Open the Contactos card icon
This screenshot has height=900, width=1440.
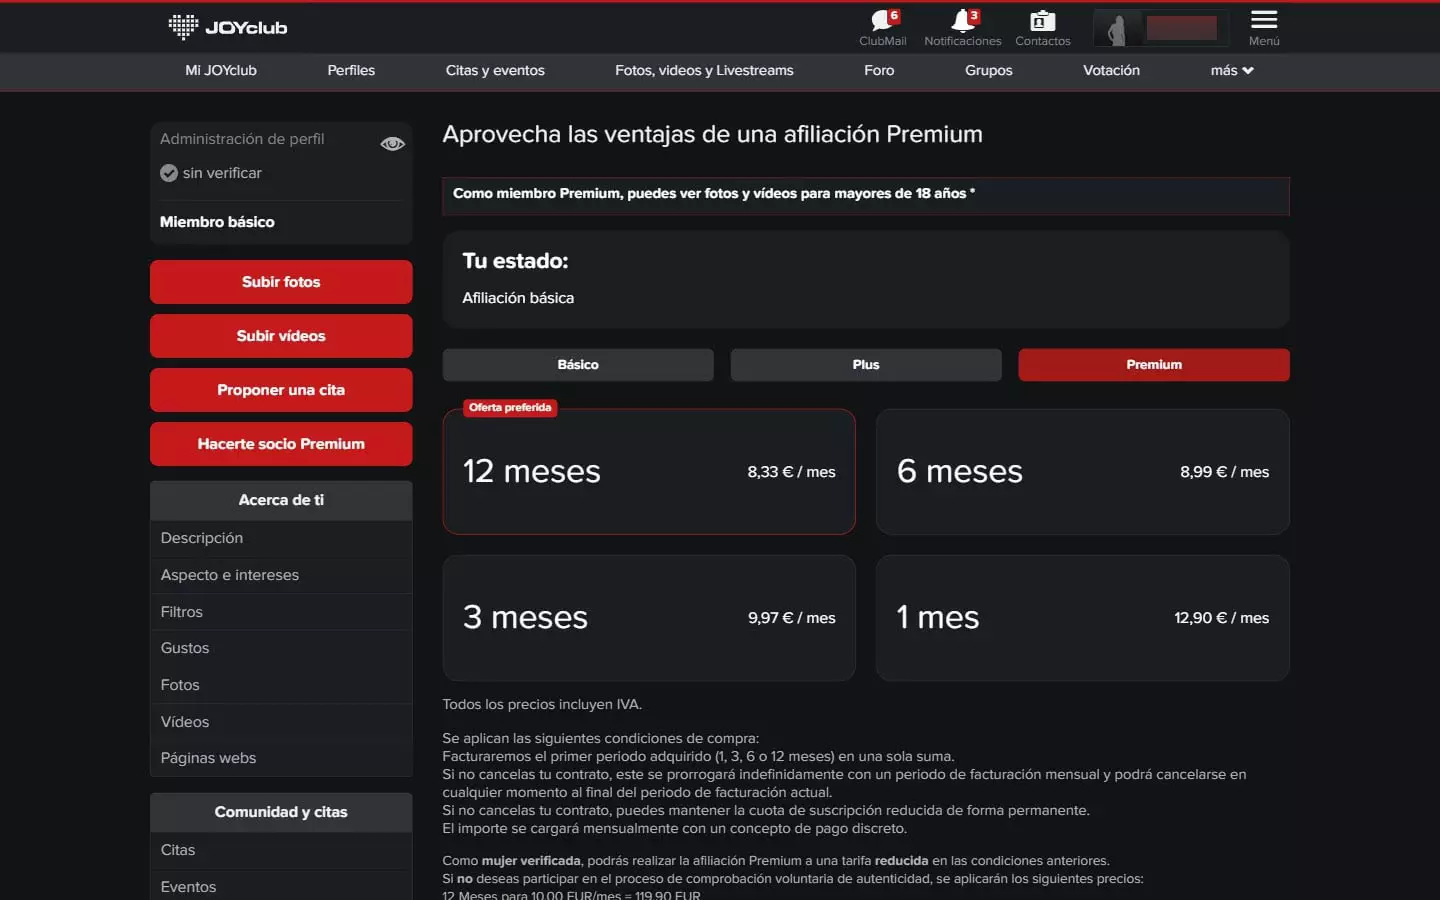[1042, 27]
